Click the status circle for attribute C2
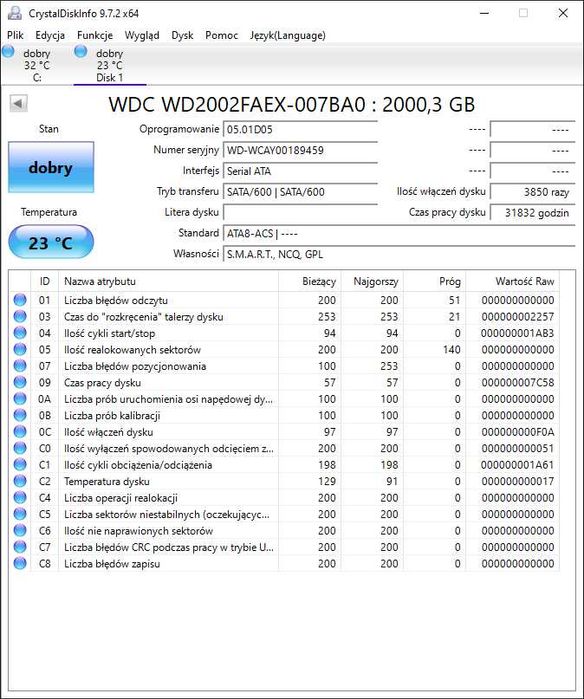This screenshot has width=584, height=699. pyautogui.click(x=20, y=481)
